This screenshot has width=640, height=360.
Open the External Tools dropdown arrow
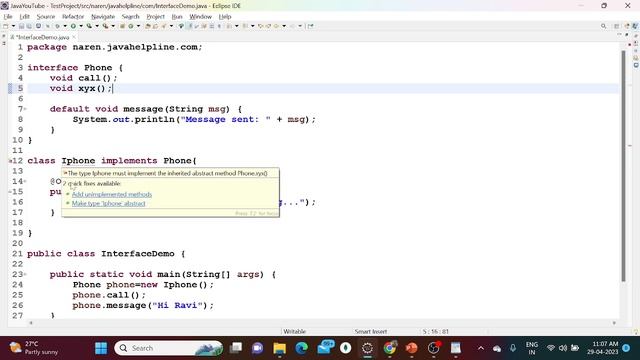pos(113,26)
